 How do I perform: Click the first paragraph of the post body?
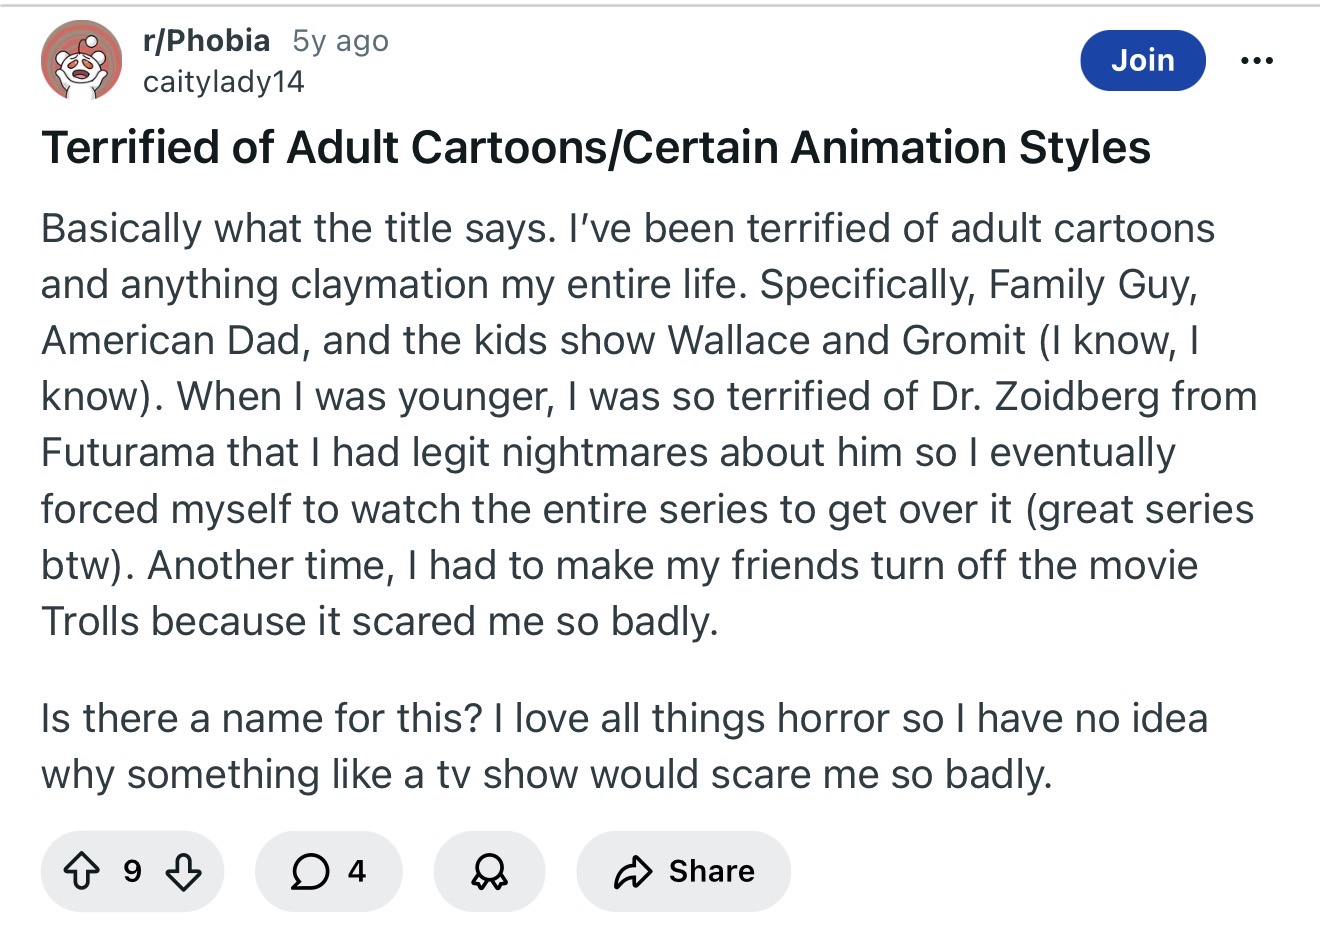(x=640, y=425)
